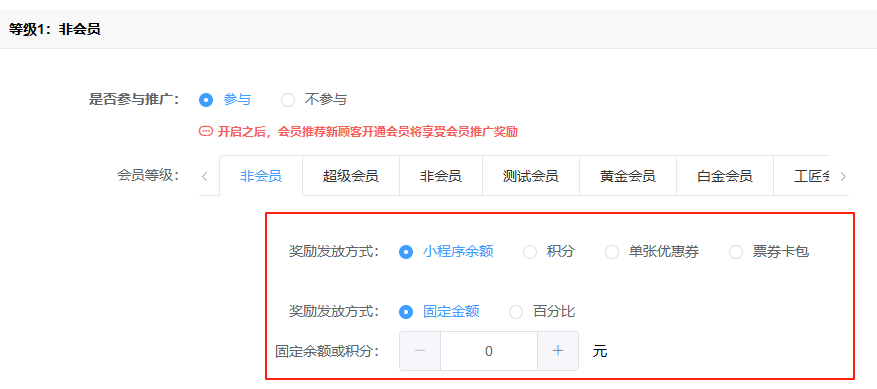Switch to the 超级会员 tab
The image size is (877, 389).
[351, 176]
